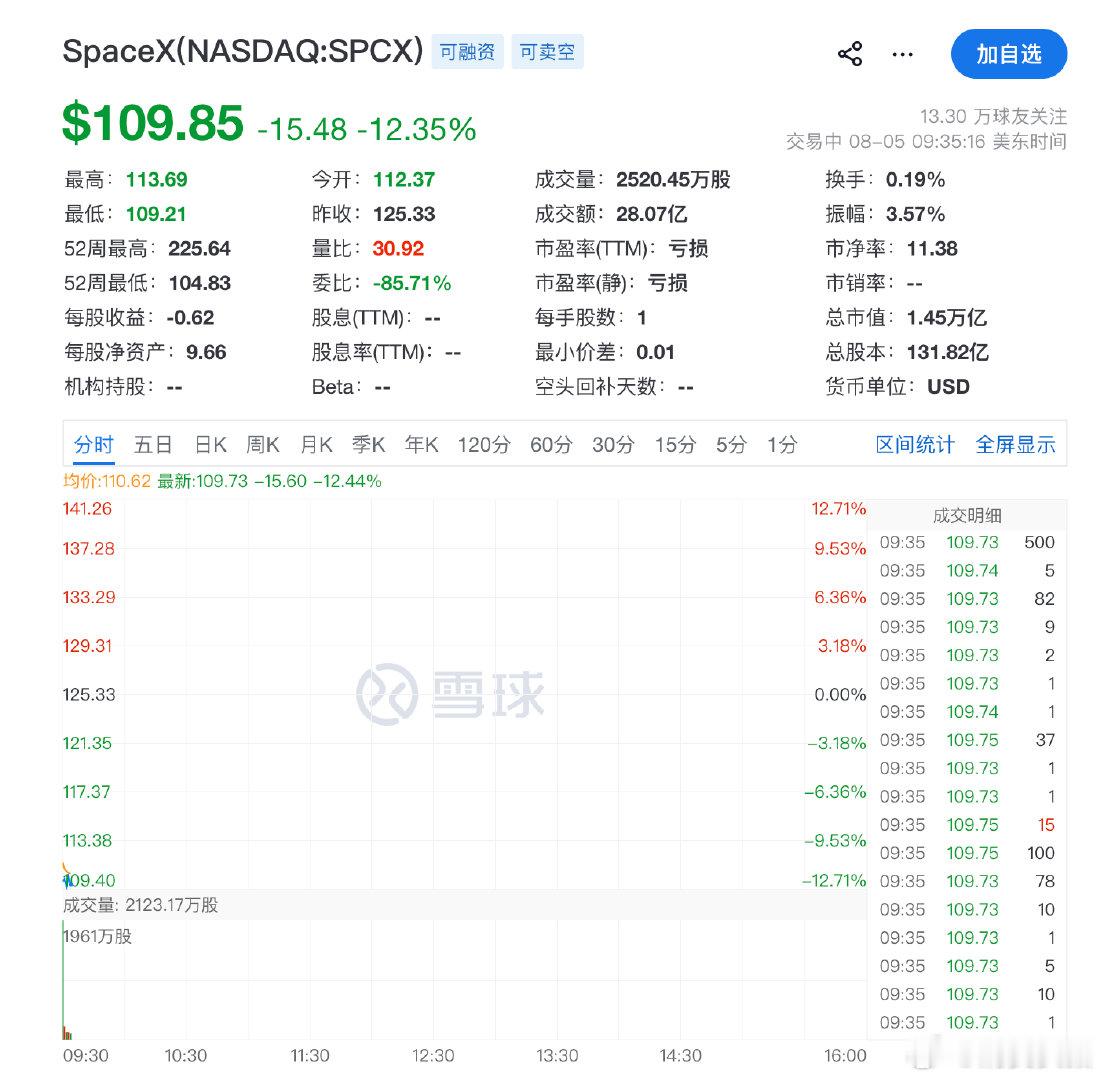Click the 量比 value 30.92
The image size is (1104, 1080).
399,249
